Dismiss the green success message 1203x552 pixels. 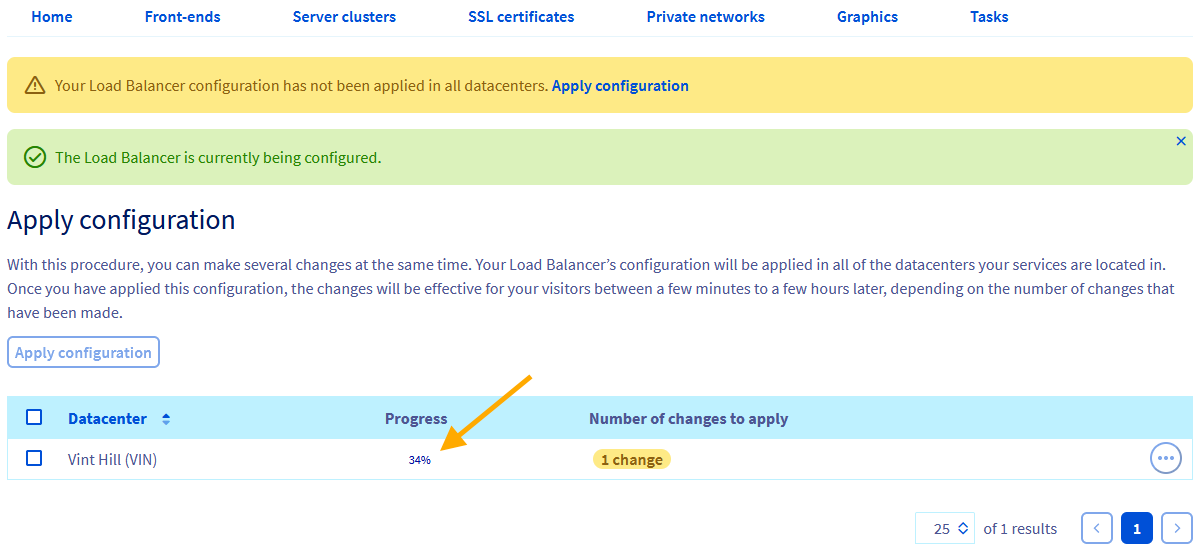[x=1181, y=141]
